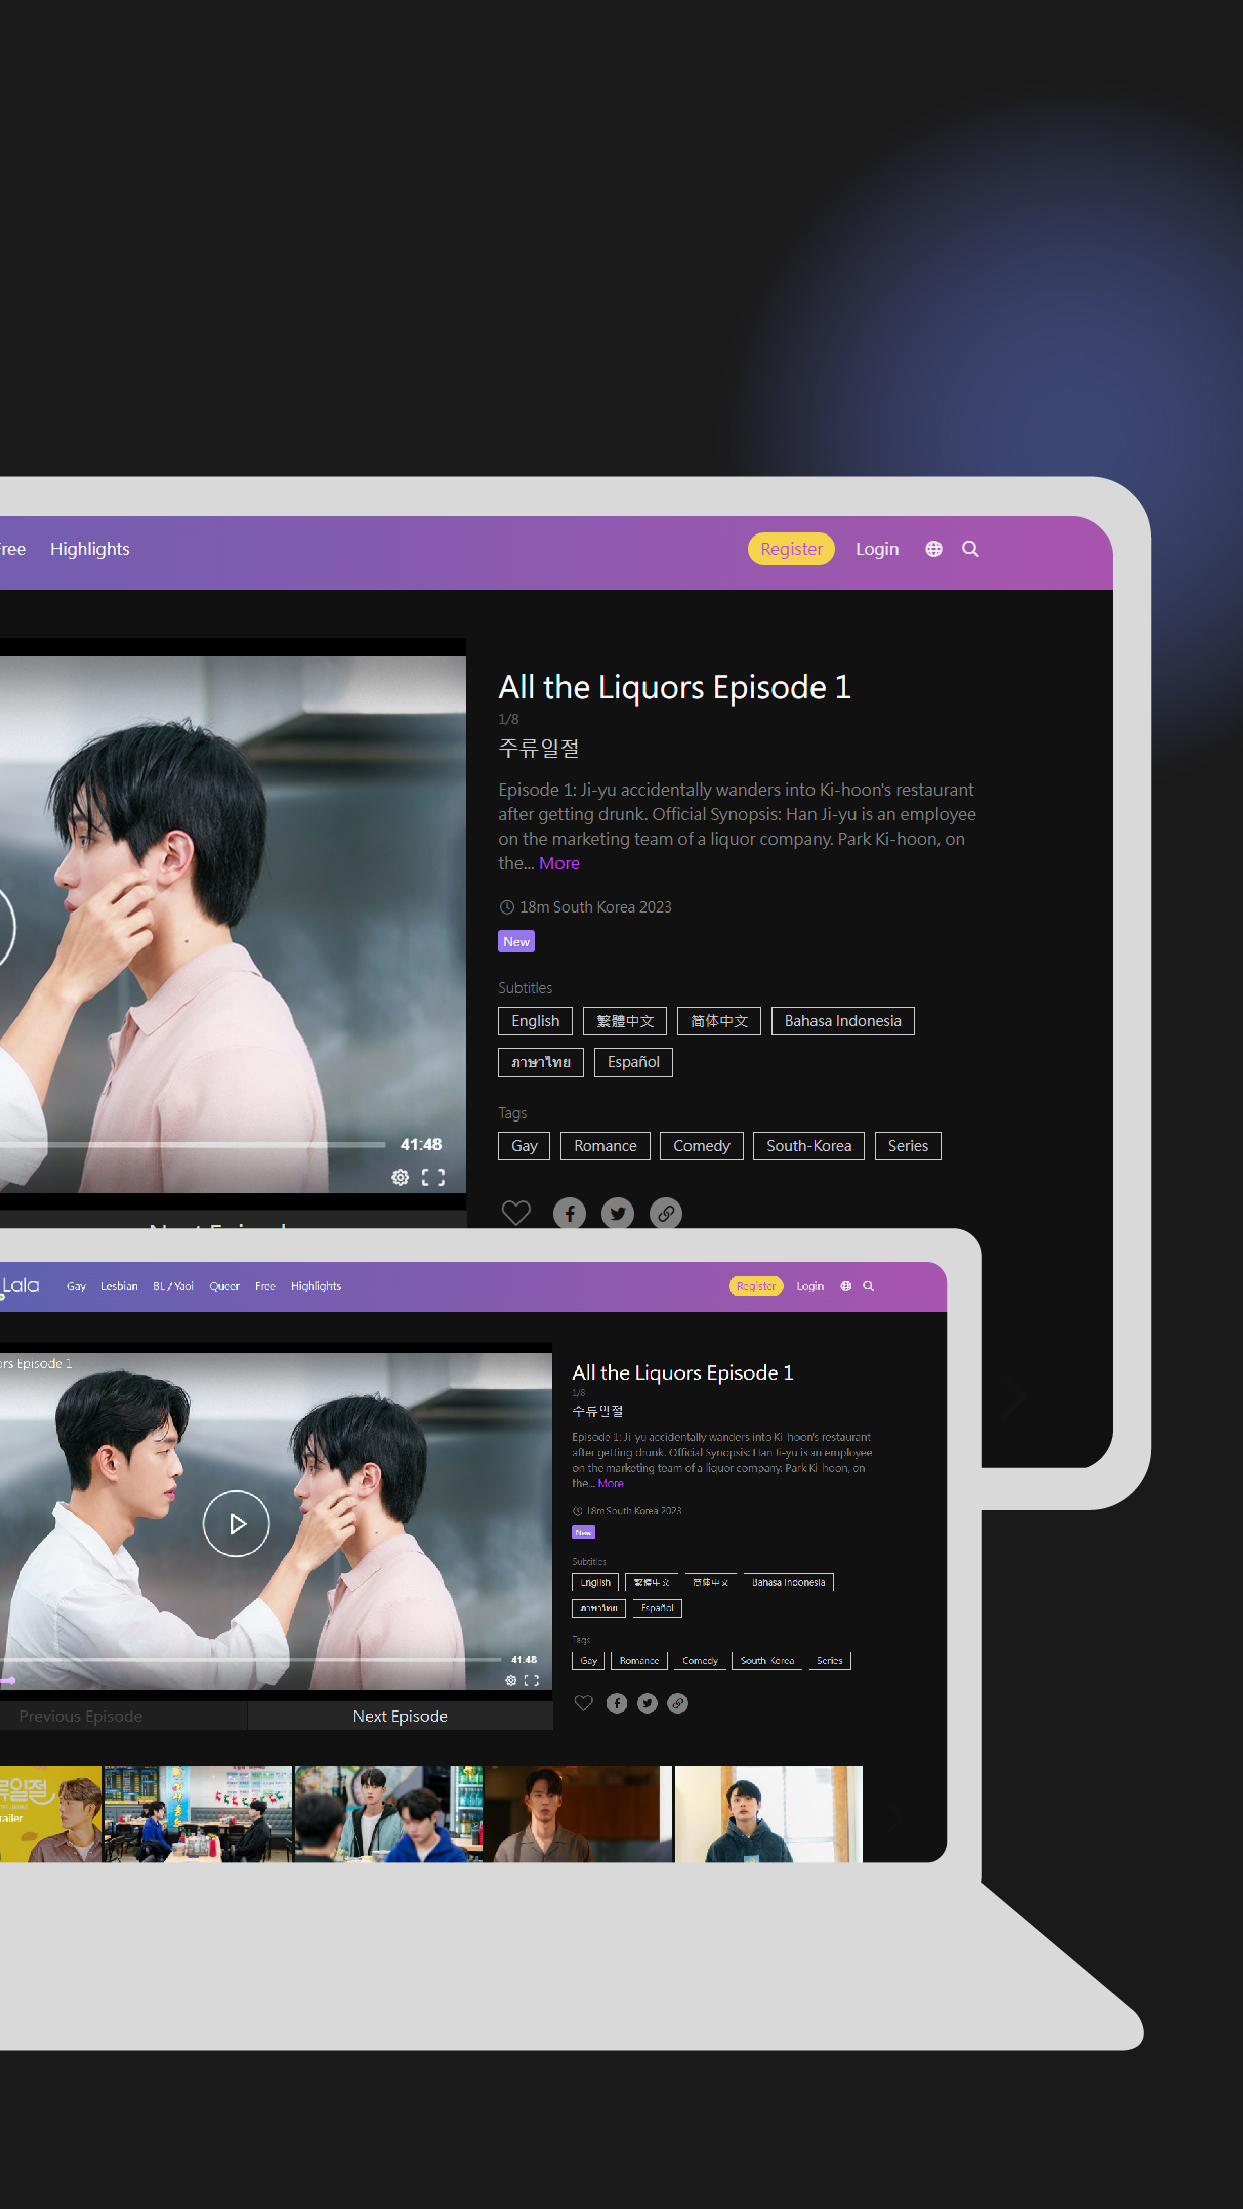Share via Facebook icon on the tablet
Screen dimensions: 1243x2209
570,1213
